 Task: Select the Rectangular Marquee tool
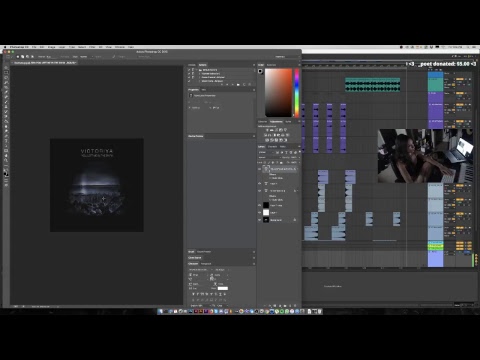click(x=6, y=72)
